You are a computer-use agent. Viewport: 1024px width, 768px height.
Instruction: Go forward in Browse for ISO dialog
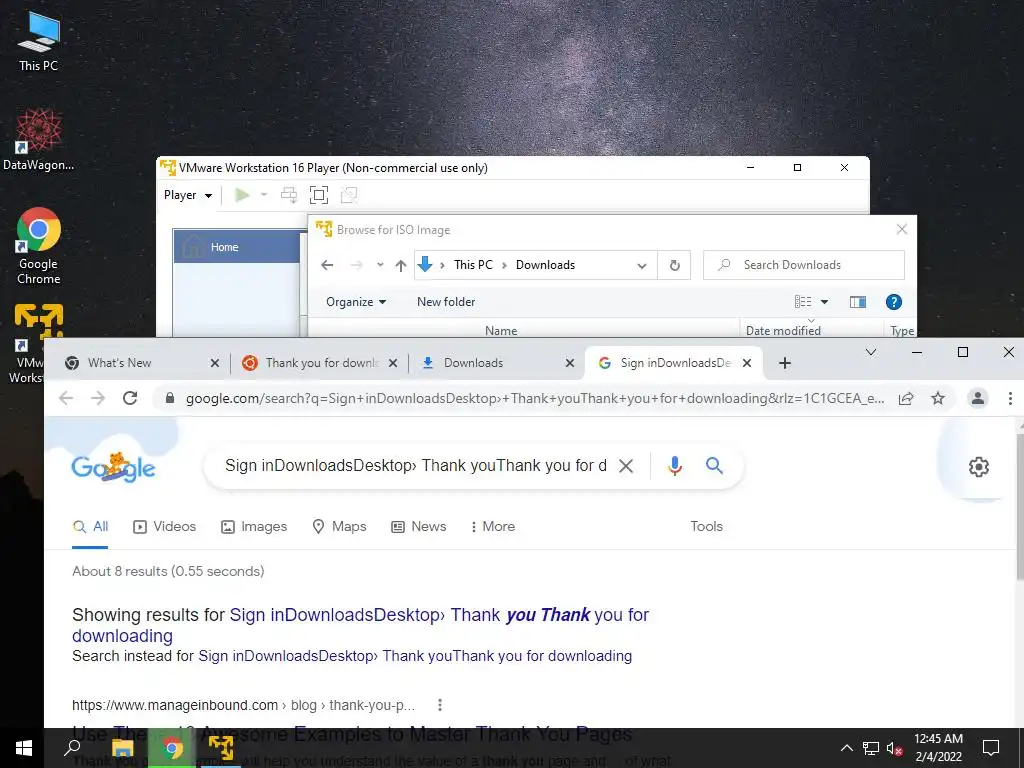(356, 265)
